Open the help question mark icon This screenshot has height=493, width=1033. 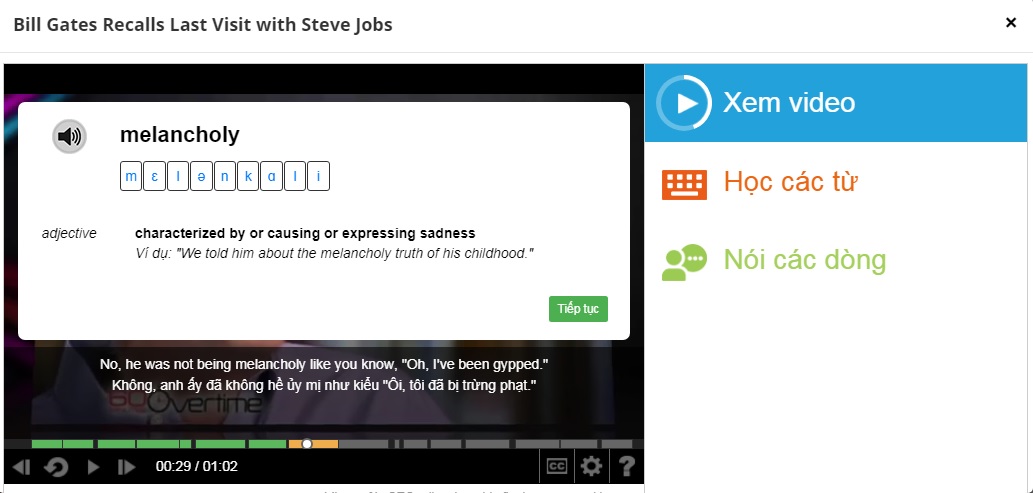pos(627,467)
